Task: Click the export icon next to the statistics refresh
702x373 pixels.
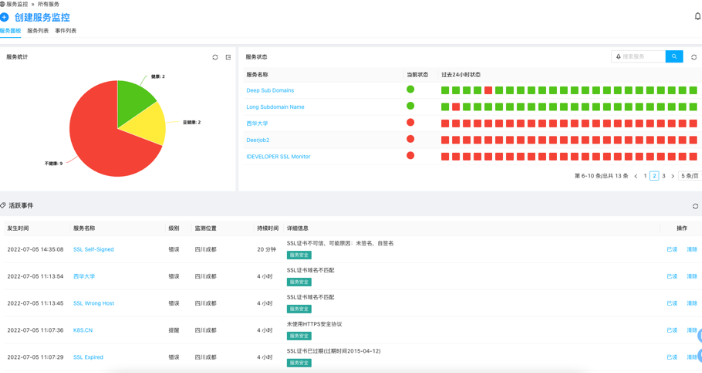Action: pyautogui.click(x=228, y=57)
